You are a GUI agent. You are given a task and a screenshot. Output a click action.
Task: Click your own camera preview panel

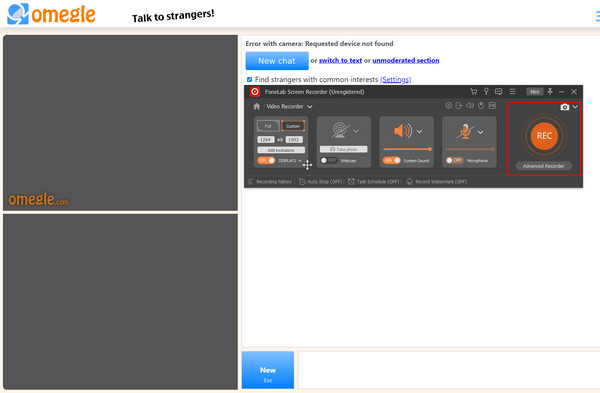120,302
